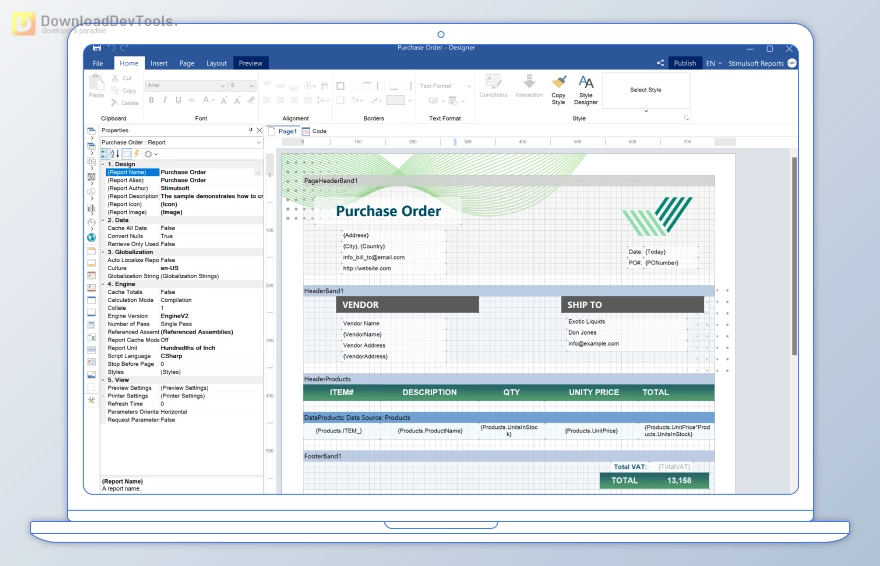Click the Share icon next to Publish
Image resolution: width=880 pixels, height=566 pixels.
coord(661,63)
